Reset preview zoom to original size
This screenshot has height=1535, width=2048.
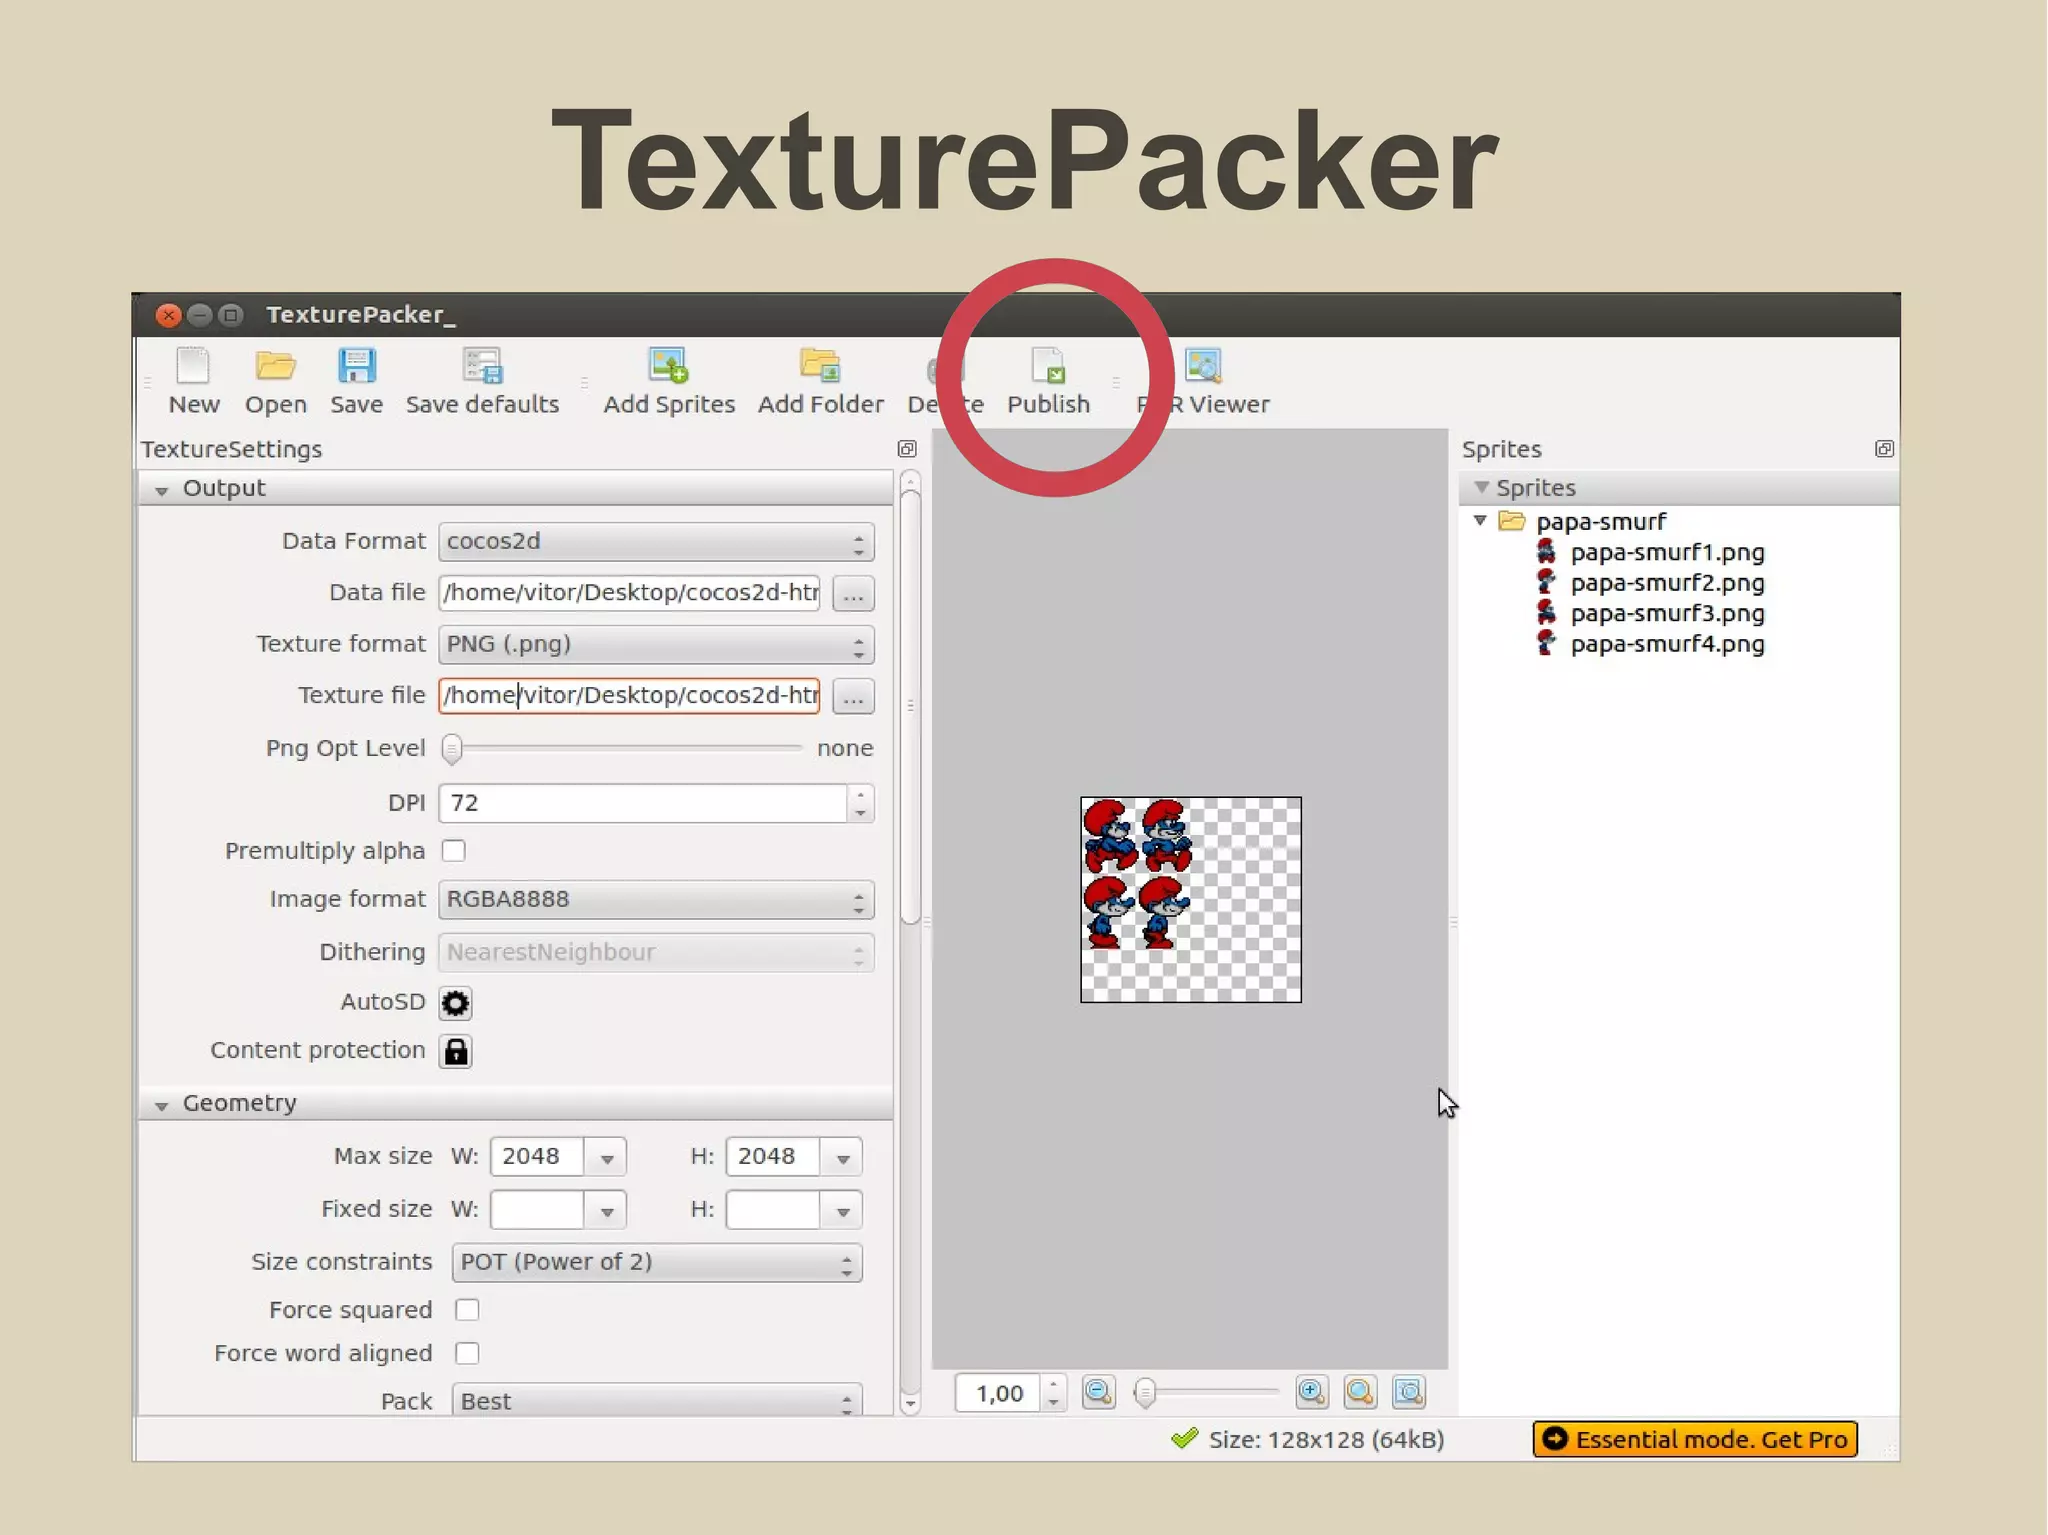click(x=1360, y=1392)
